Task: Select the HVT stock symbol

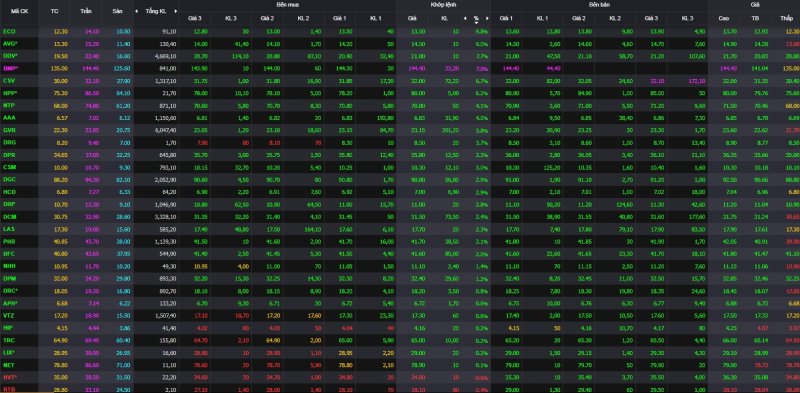Action: tap(10, 377)
